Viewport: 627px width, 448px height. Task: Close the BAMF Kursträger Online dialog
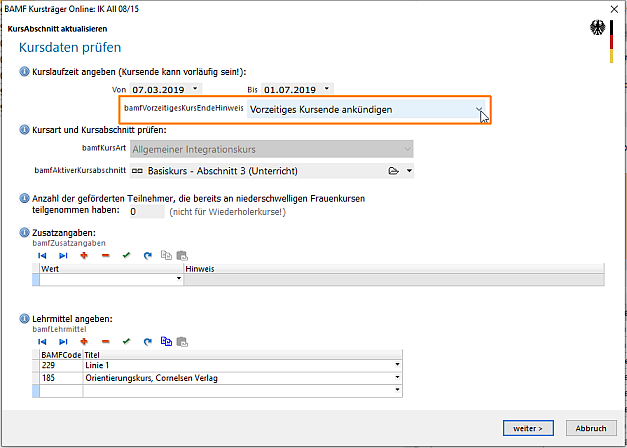click(614, 9)
